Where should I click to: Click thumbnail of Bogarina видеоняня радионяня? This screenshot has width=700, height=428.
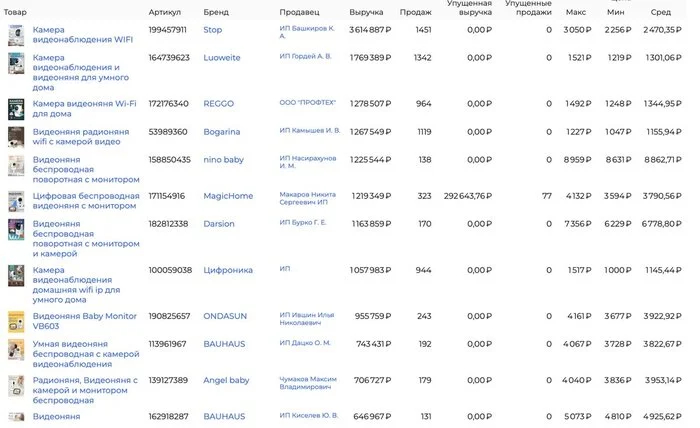(16, 137)
